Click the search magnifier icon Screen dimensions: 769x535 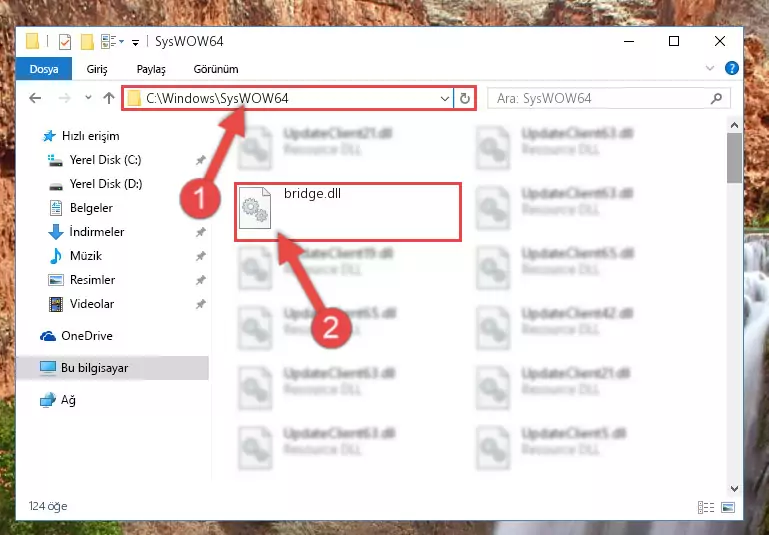[x=716, y=99]
